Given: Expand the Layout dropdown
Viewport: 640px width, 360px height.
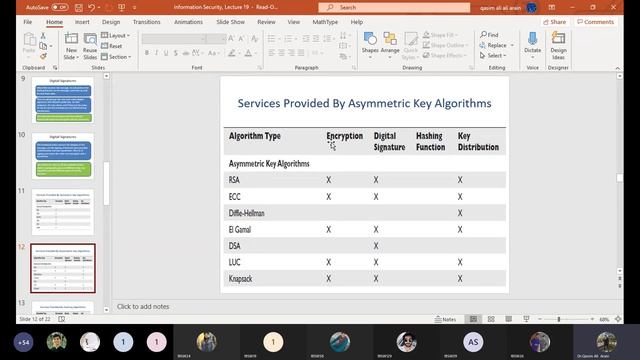Looking at the screenshot, I should pyautogui.click(x=115, y=36).
